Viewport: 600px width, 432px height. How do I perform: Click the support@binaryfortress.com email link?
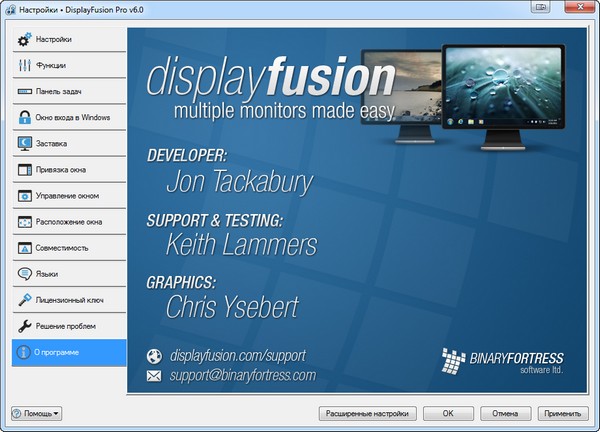(243, 376)
